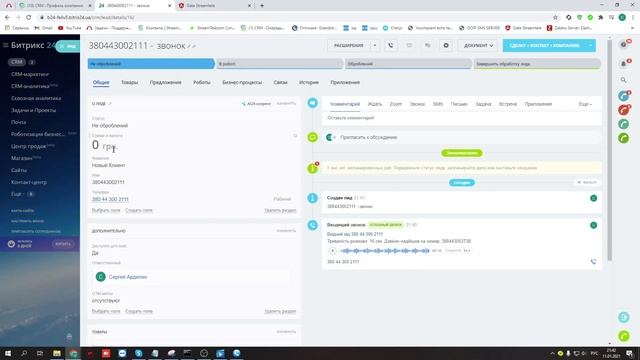This screenshot has width=640, height=360.
Task: Switch to the Роботы tab
Action: pos(202,82)
